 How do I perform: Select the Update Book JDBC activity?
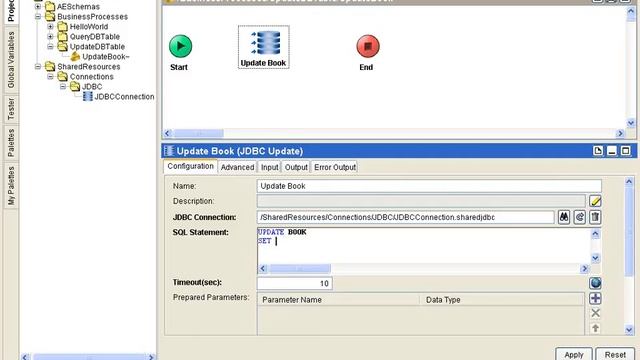[x=264, y=47]
